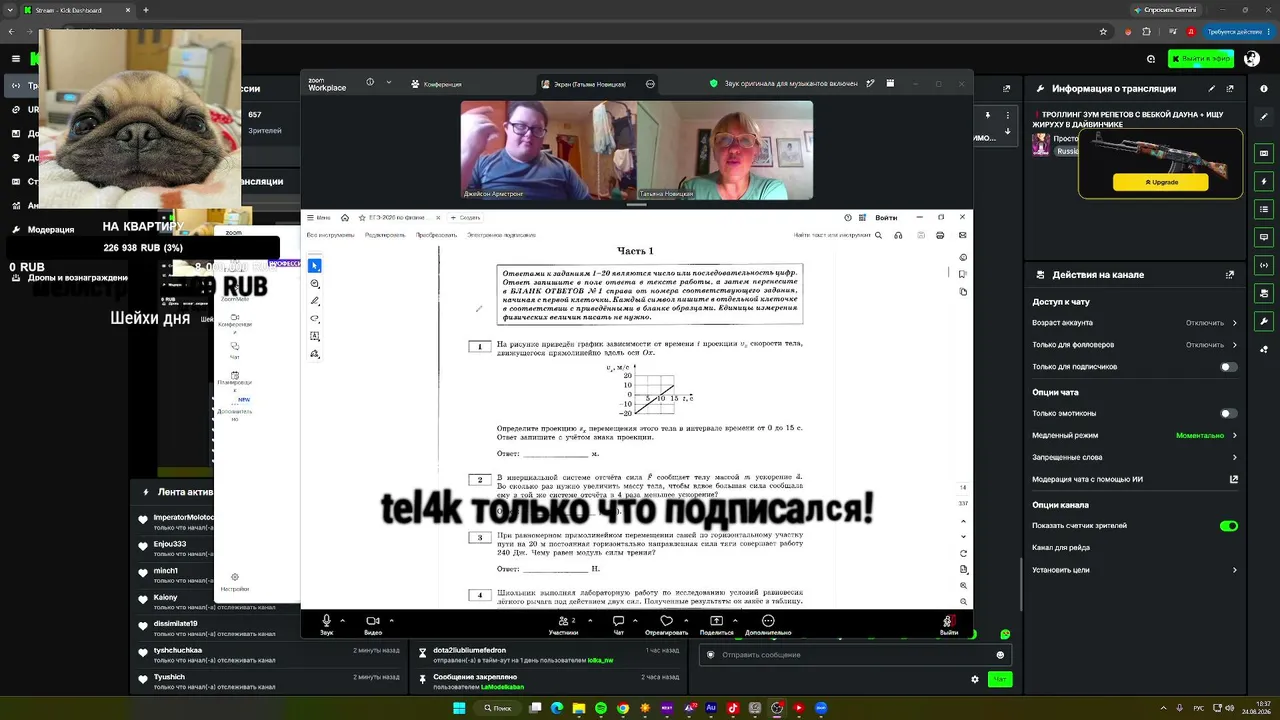Click Создать in the PDF tab bar
The height and width of the screenshot is (720, 1280).
point(466,217)
